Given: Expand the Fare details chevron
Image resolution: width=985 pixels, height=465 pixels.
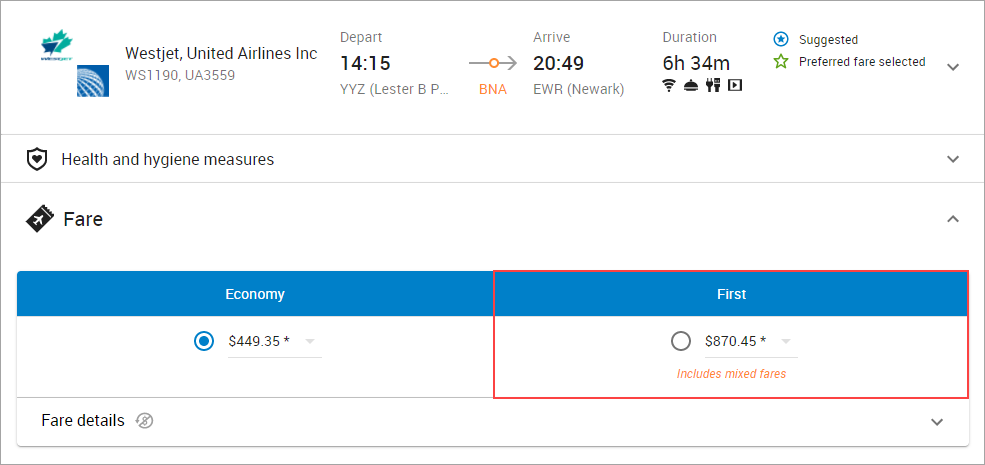Looking at the screenshot, I should tap(937, 421).
